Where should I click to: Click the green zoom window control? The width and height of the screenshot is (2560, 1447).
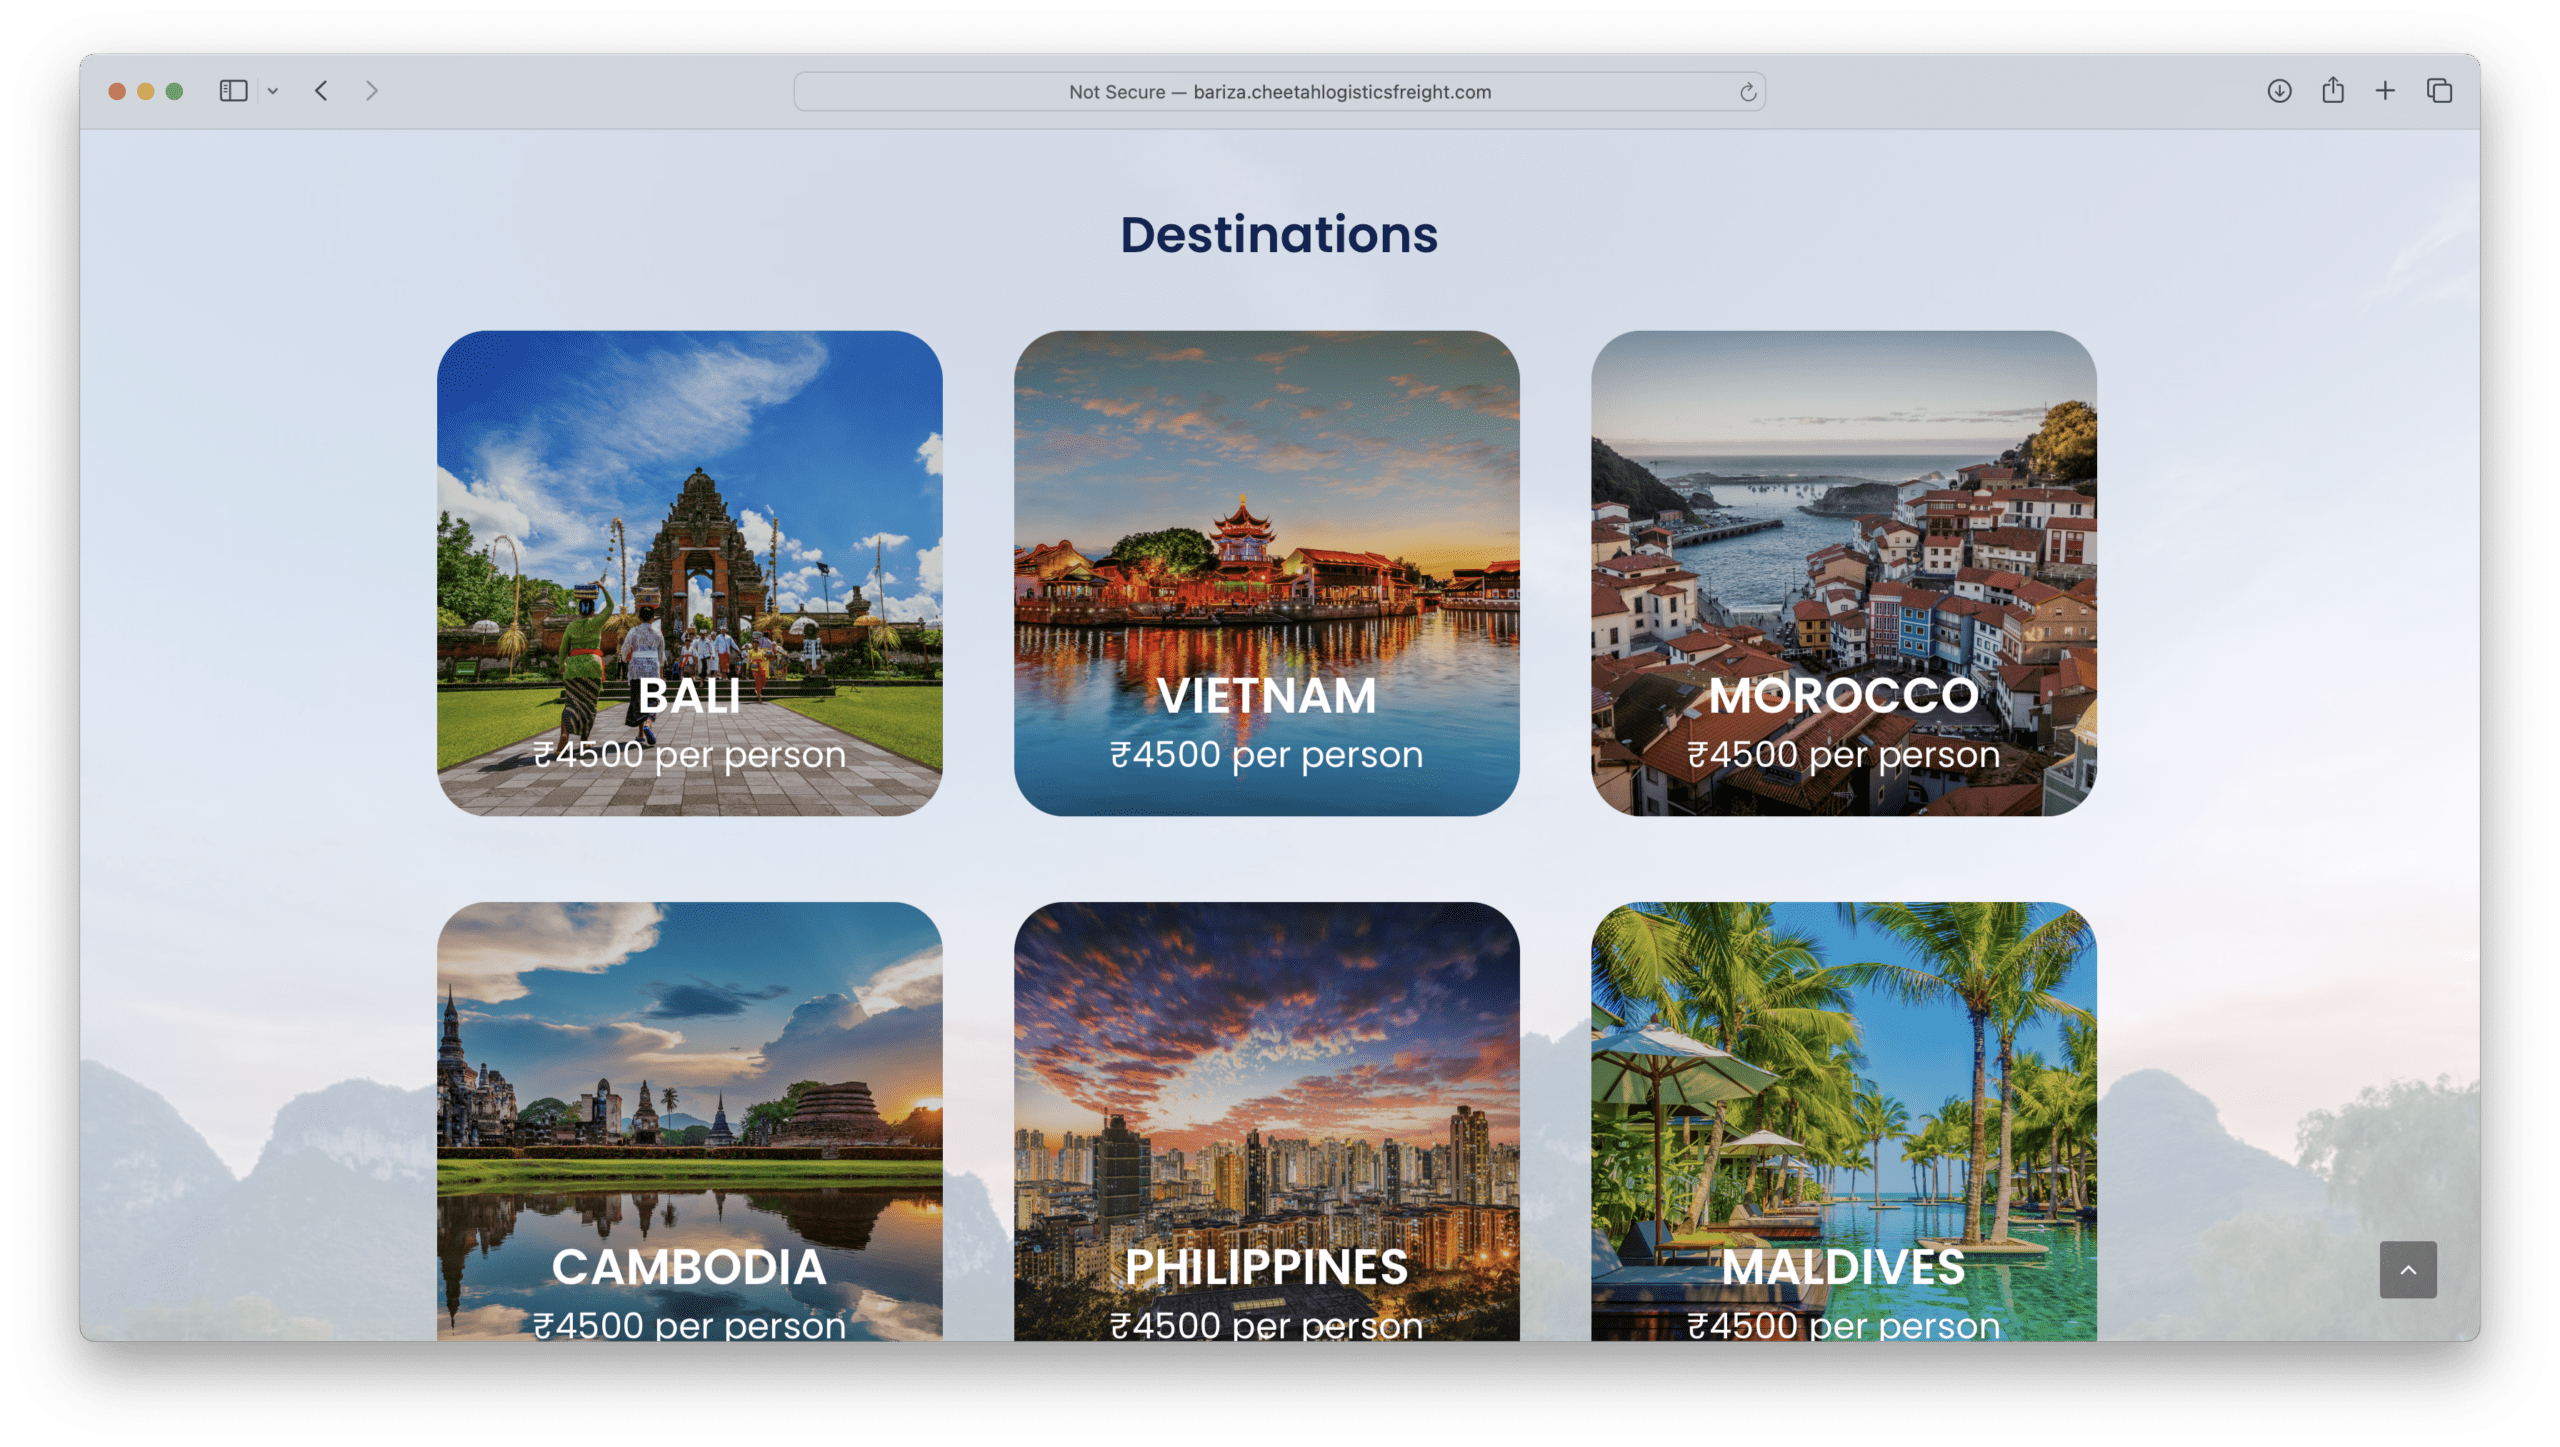click(176, 90)
